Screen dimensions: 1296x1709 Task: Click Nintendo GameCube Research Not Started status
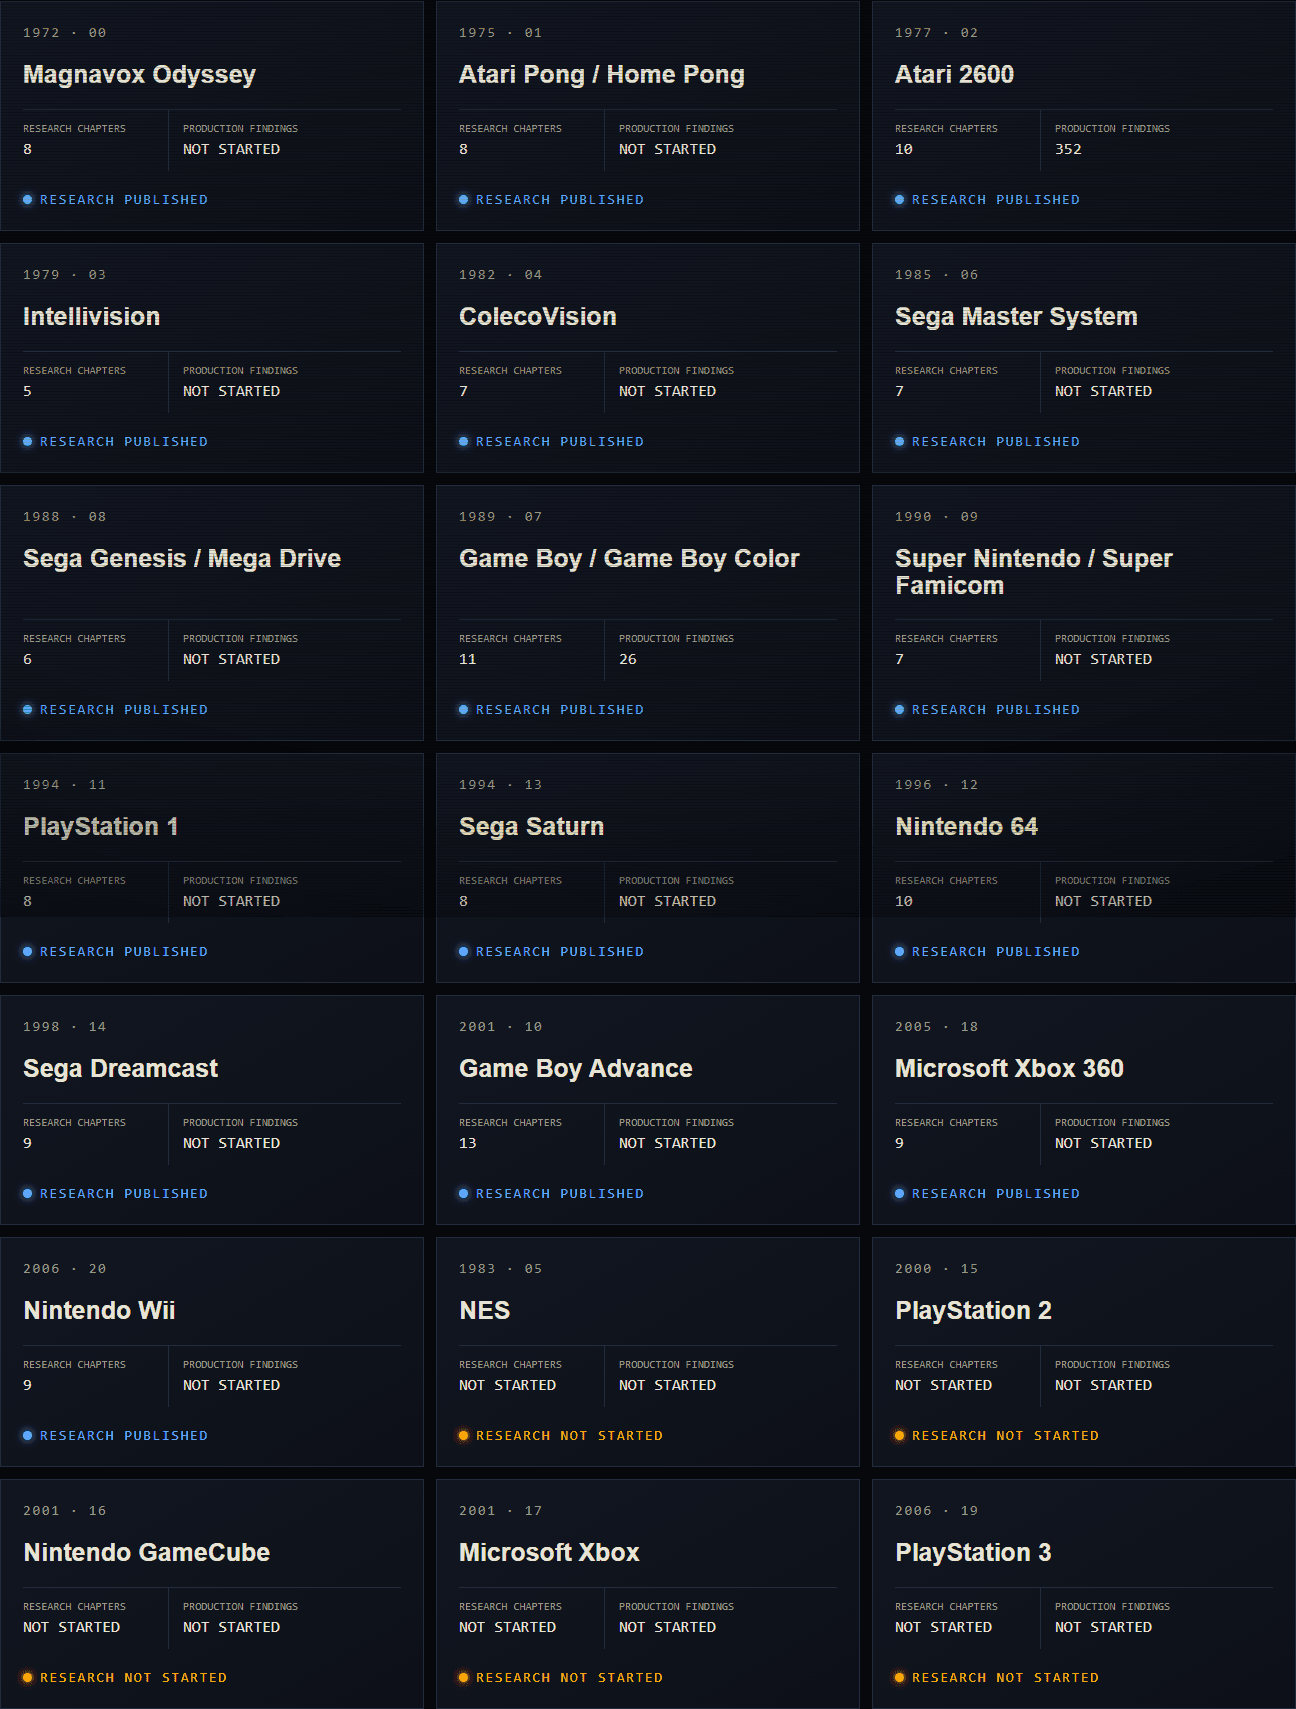click(125, 1678)
